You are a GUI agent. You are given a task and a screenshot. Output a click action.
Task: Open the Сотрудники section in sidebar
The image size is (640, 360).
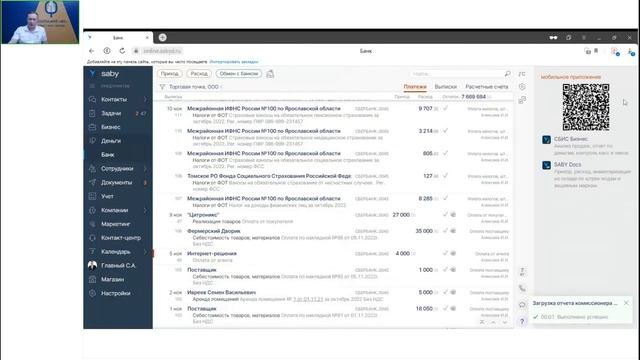(117, 169)
